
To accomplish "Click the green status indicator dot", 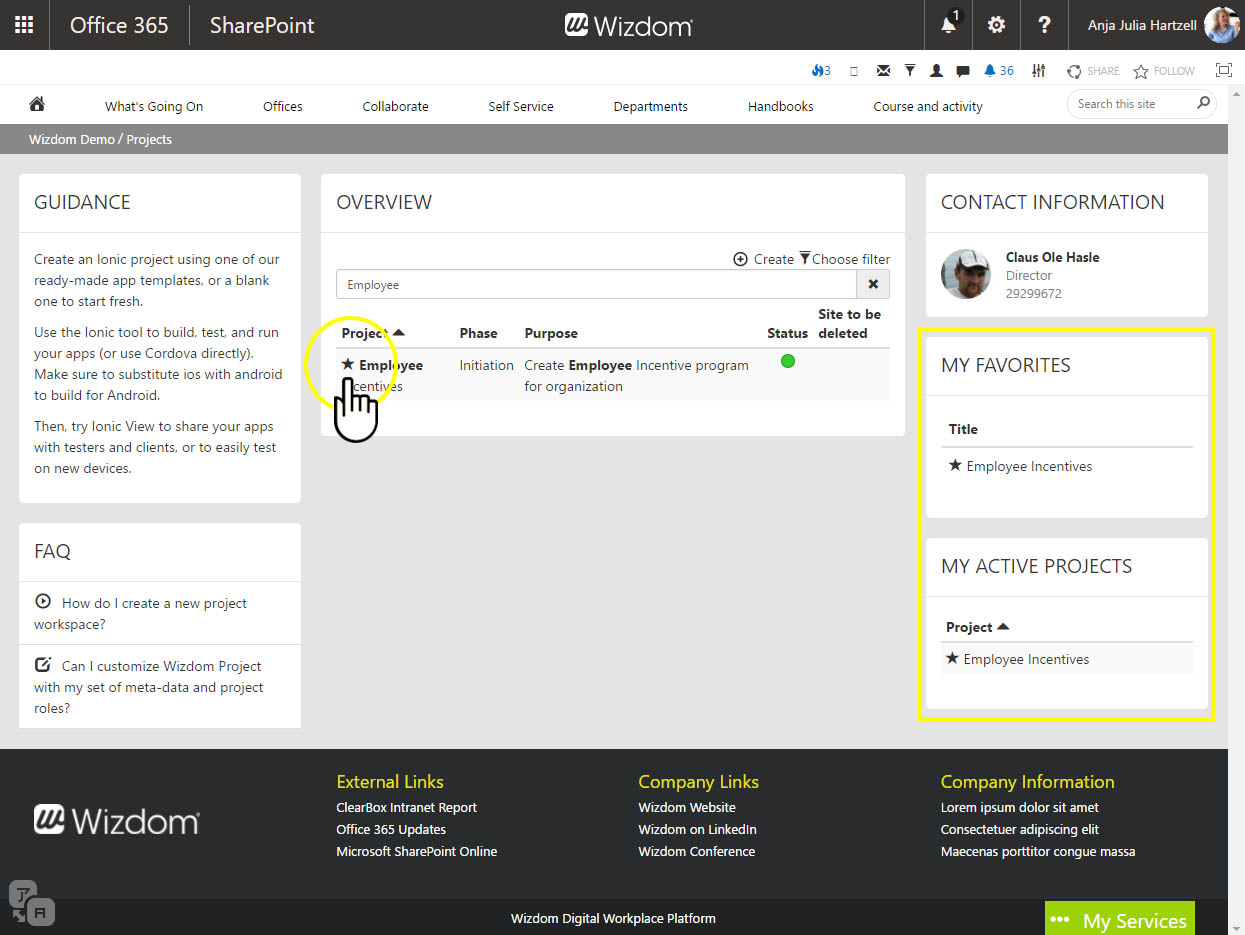I will click(x=787, y=361).
